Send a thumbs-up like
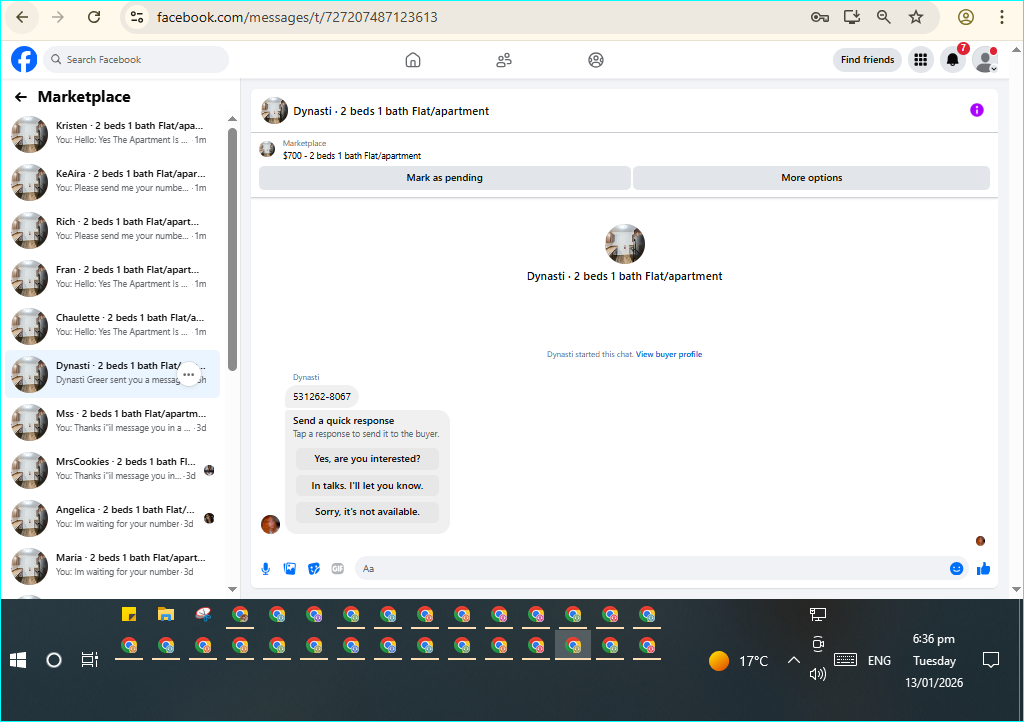 click(984, 569)
